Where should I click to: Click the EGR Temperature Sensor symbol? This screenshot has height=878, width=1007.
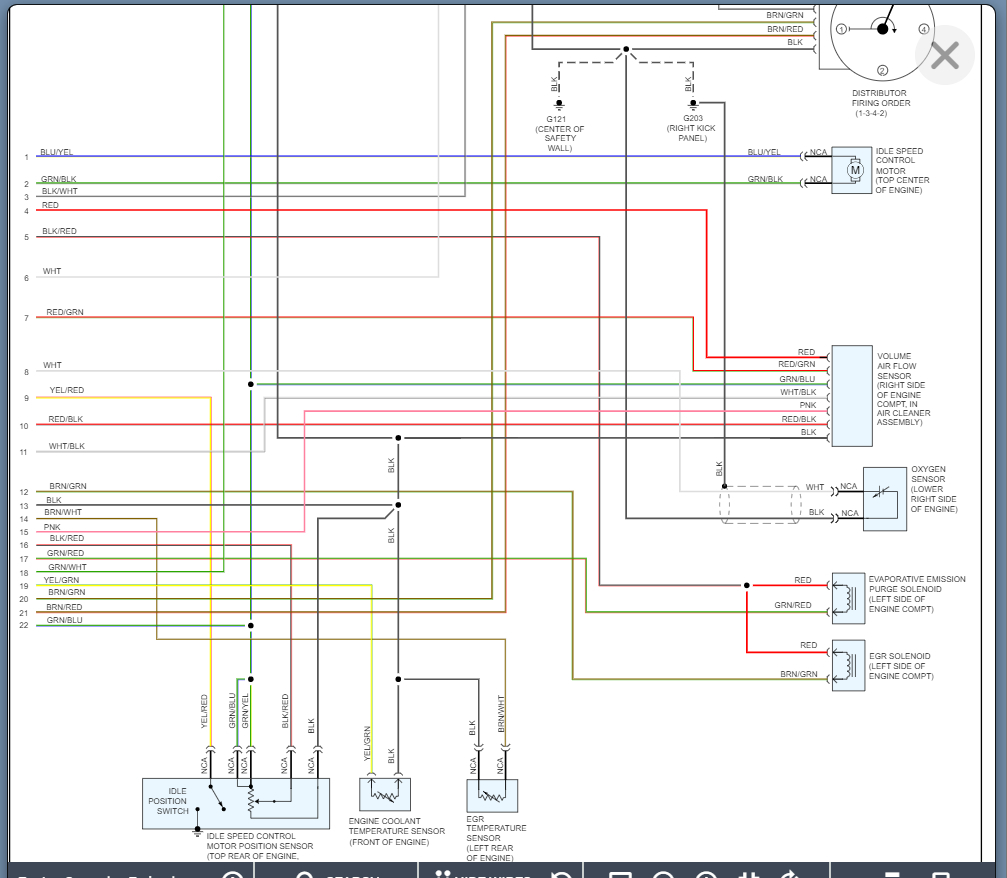click(x=492, y=796)
